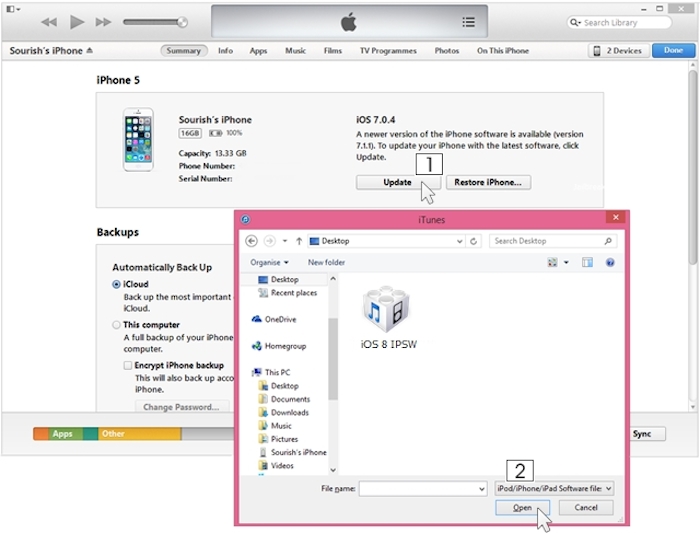Screen dimensions: 700x533
Task: Refresh the Desktop folder listing
Action: [x=473, y=241]
